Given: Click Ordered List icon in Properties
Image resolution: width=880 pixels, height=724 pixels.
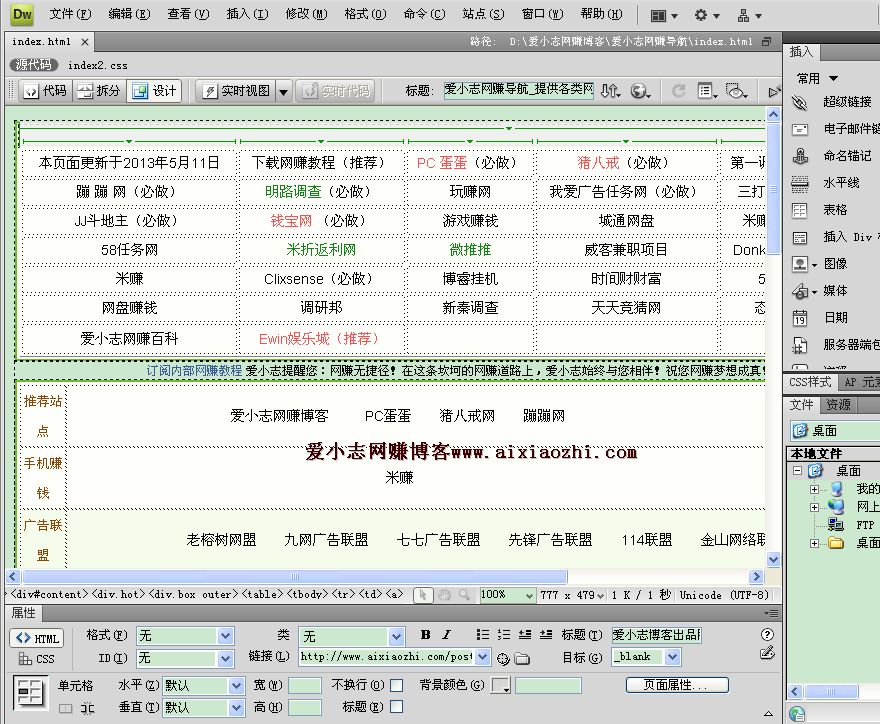Looking at the screenshot, I should click(x=503, y=635).
